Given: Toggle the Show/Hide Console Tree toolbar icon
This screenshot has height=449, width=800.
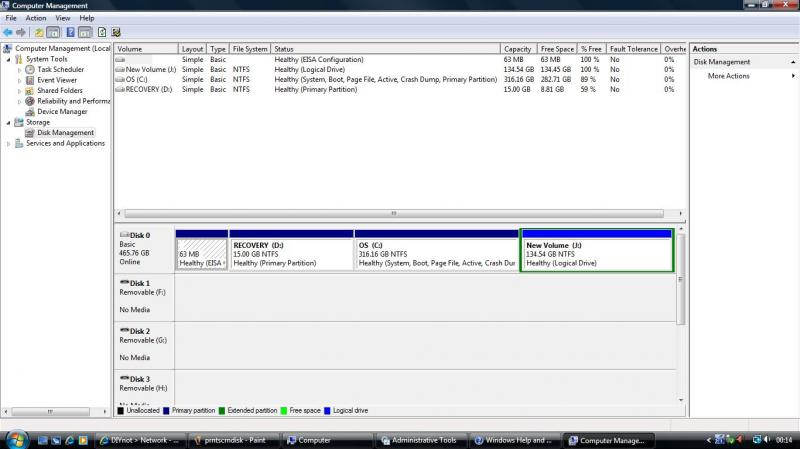Looking at the screenshot, I should 54,32.
